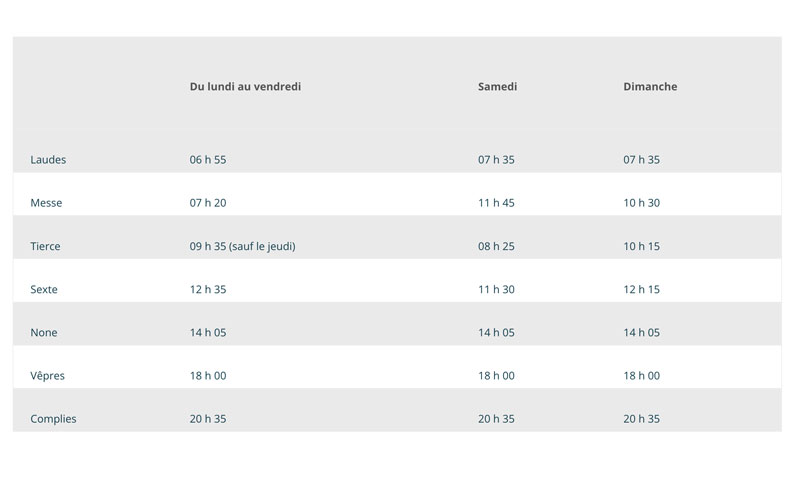This screenshot has width=800, height=478.
Task: Click '09 h 35 (sauf le jeudi)' cell
Action: coord(242,246)
